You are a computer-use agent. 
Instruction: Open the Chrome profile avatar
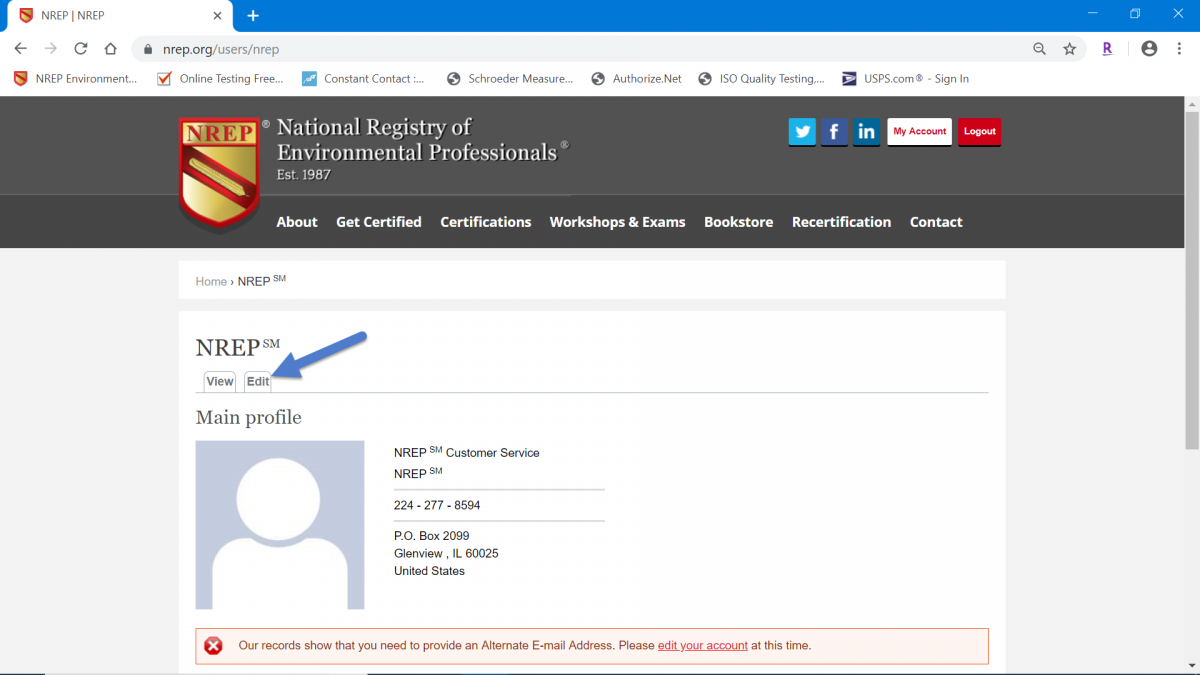1149,48
